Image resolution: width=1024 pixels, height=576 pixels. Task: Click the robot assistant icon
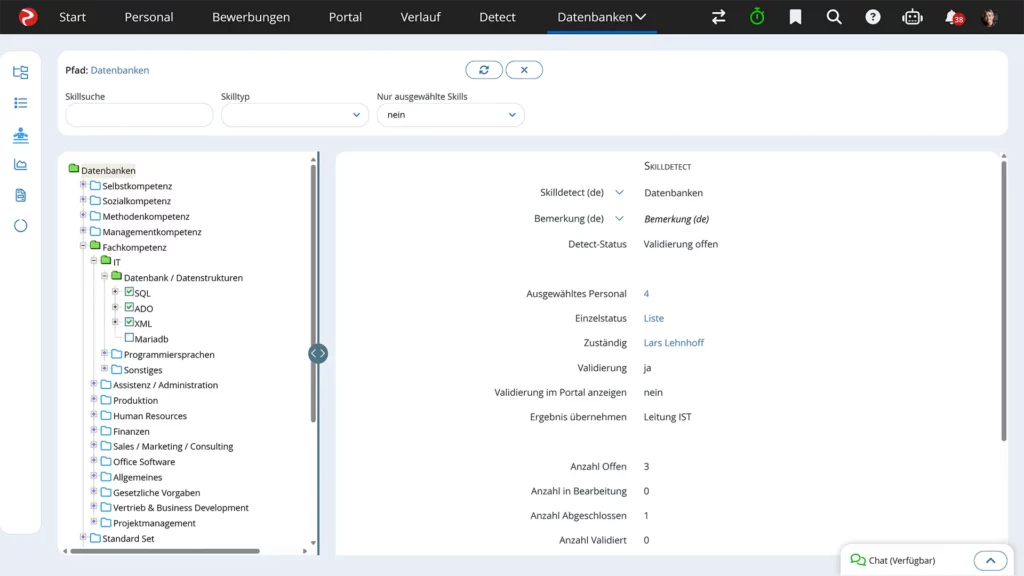pos(912,17)
